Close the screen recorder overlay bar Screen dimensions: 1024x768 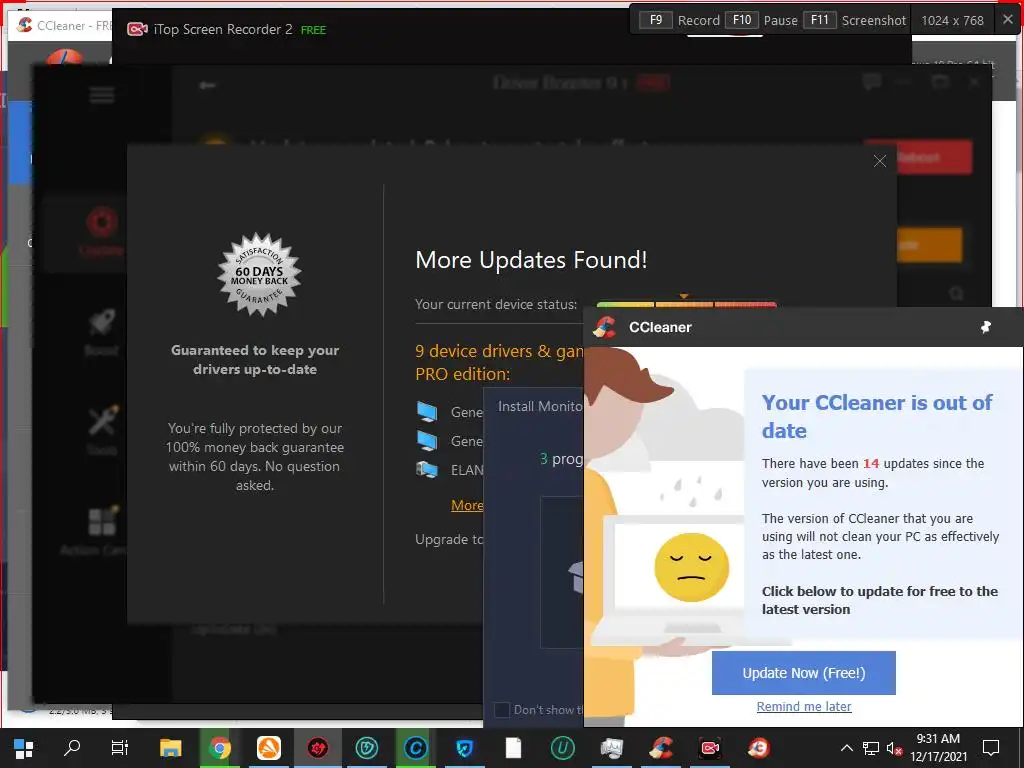[1008, 20]
